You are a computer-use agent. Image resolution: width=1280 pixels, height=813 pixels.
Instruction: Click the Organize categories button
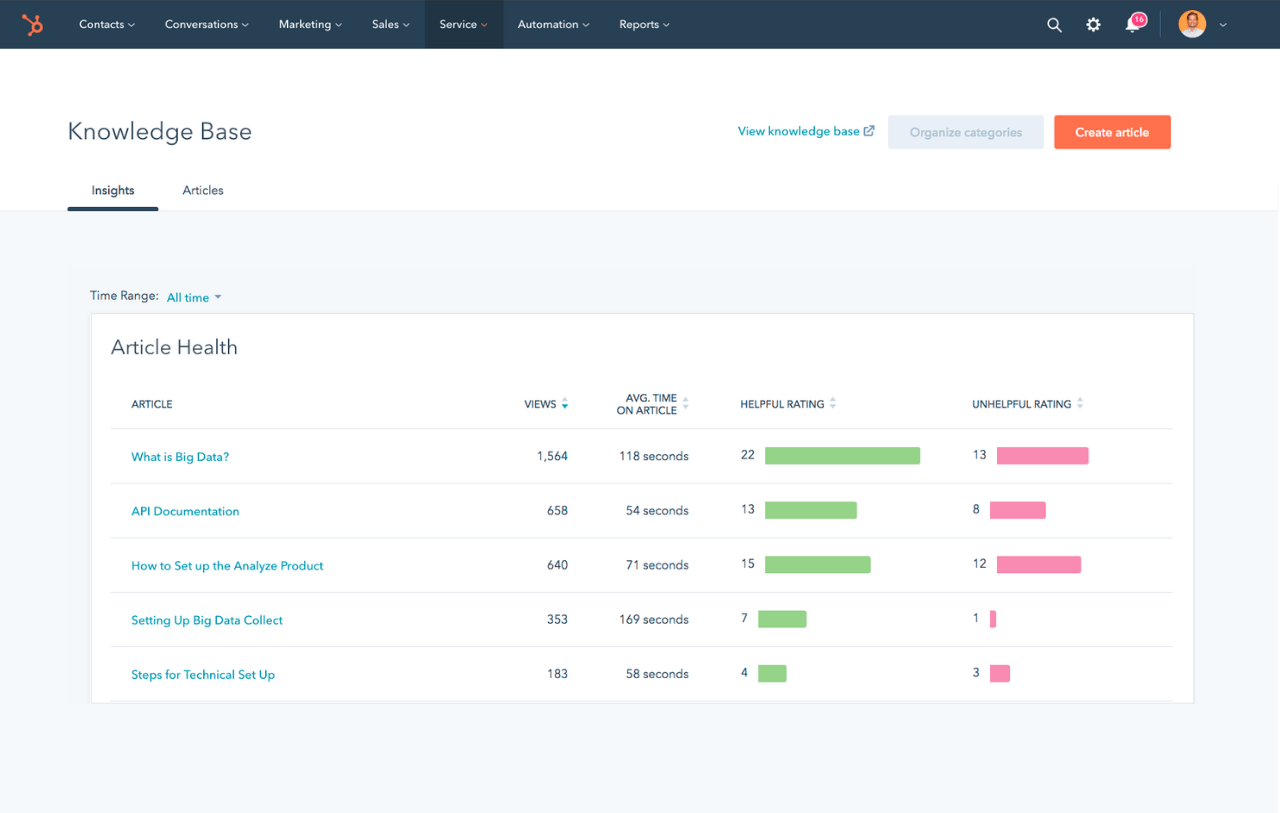click(x=965, y=131)
